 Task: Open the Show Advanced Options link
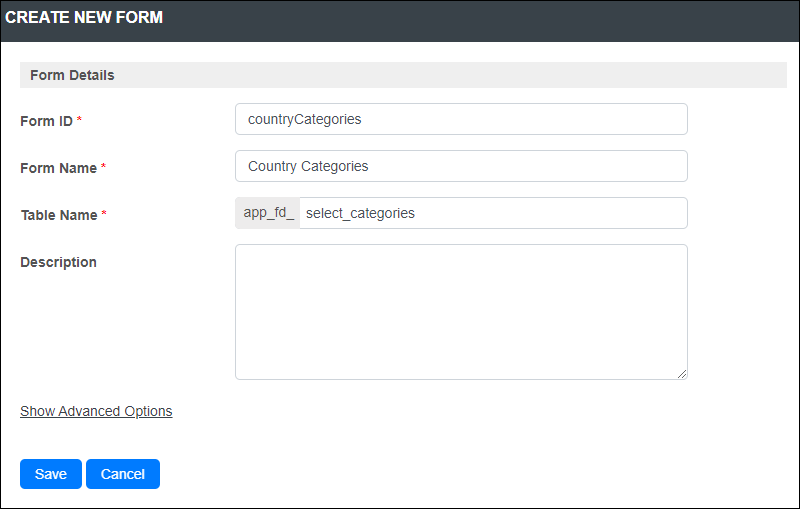coord(96,411)
